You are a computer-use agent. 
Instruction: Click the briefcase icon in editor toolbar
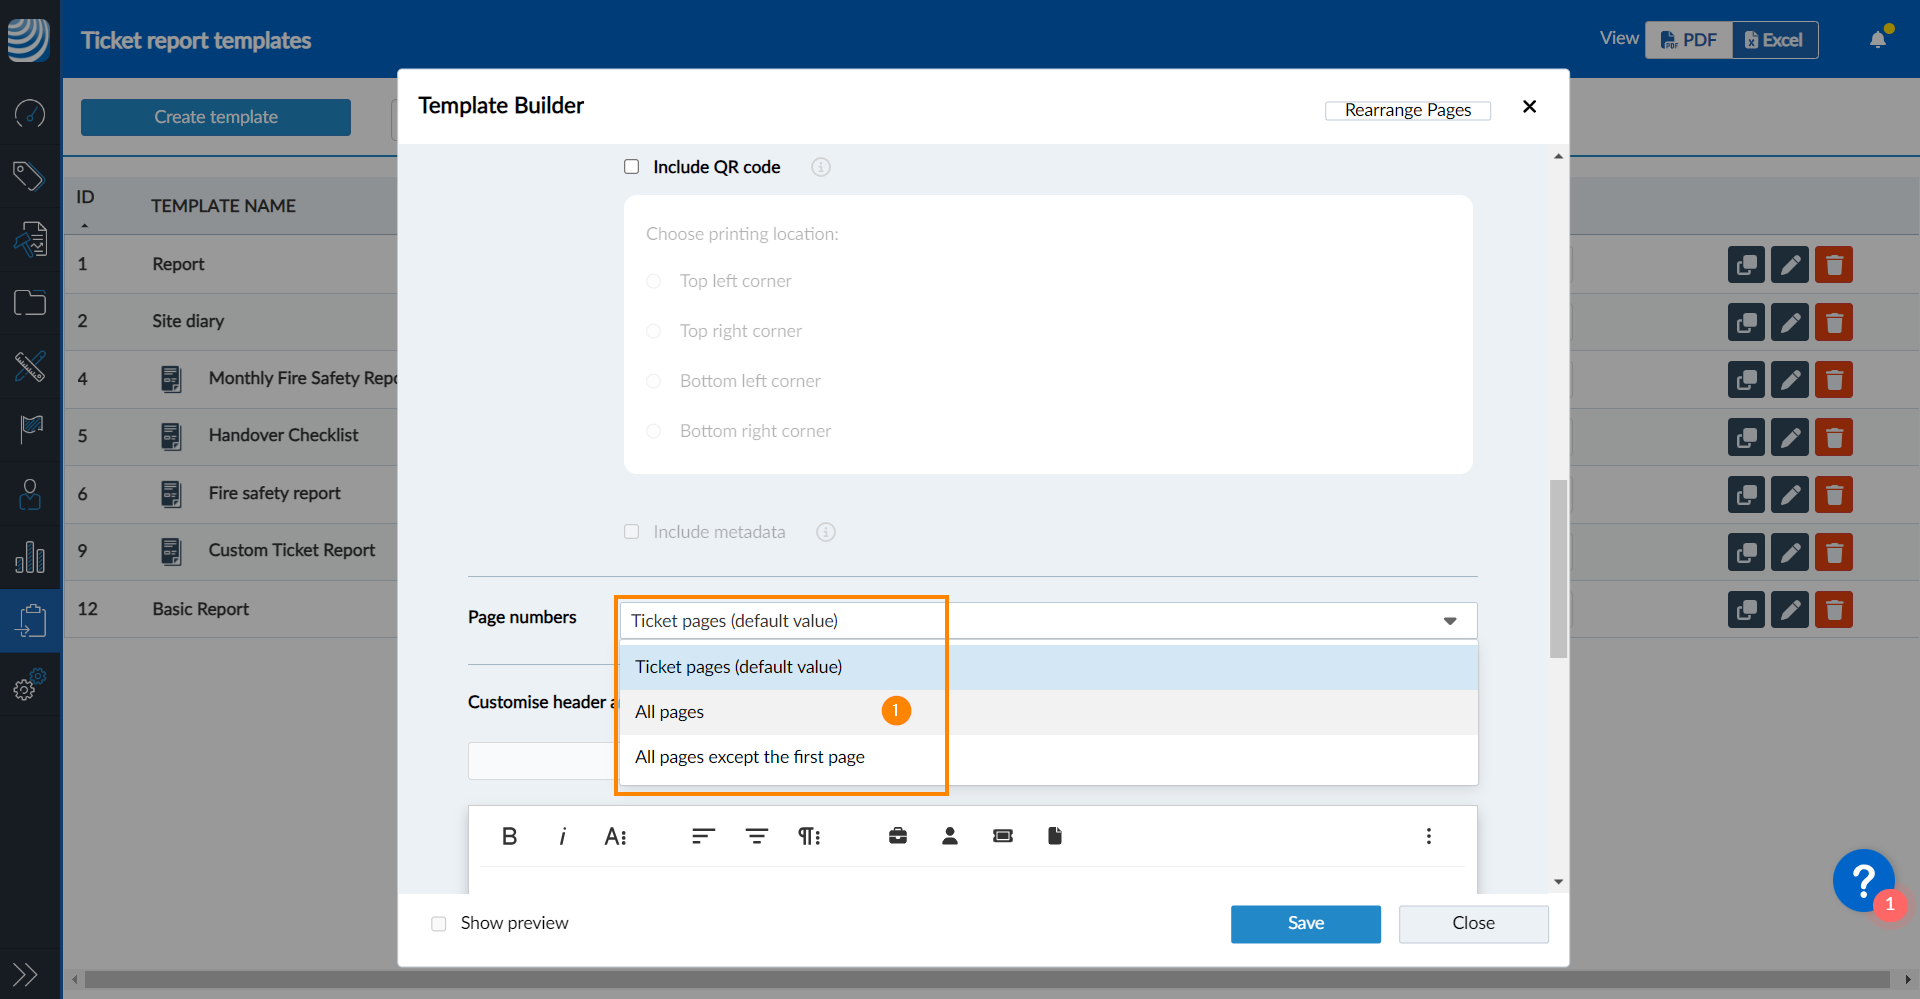click(x=898, y=836)
